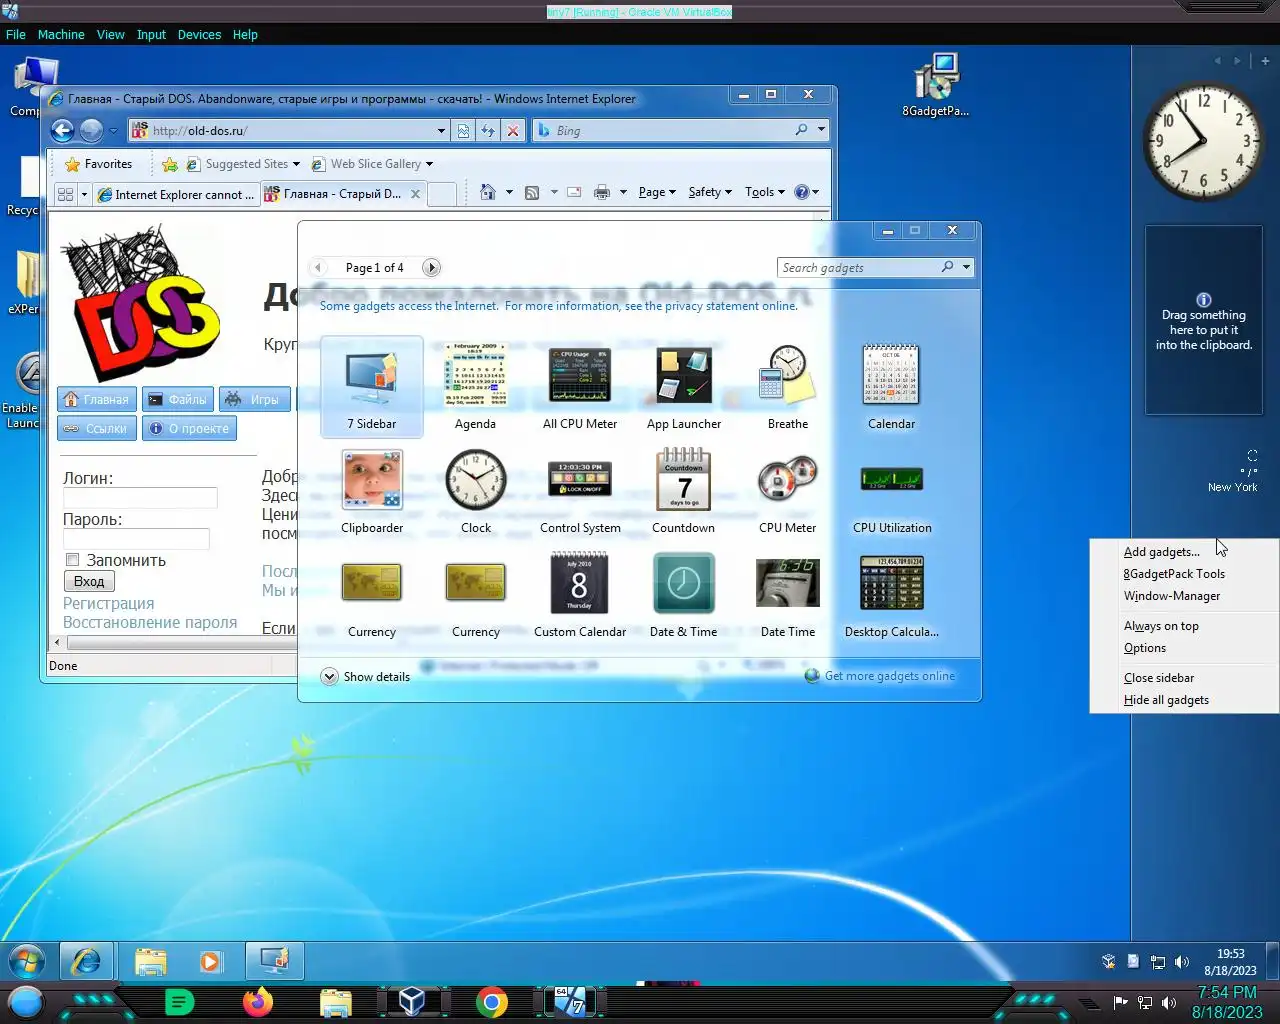Open the VirtualBox Machine menu
The height and width of the screenshot is (1024, 1280).
[61, 34]
